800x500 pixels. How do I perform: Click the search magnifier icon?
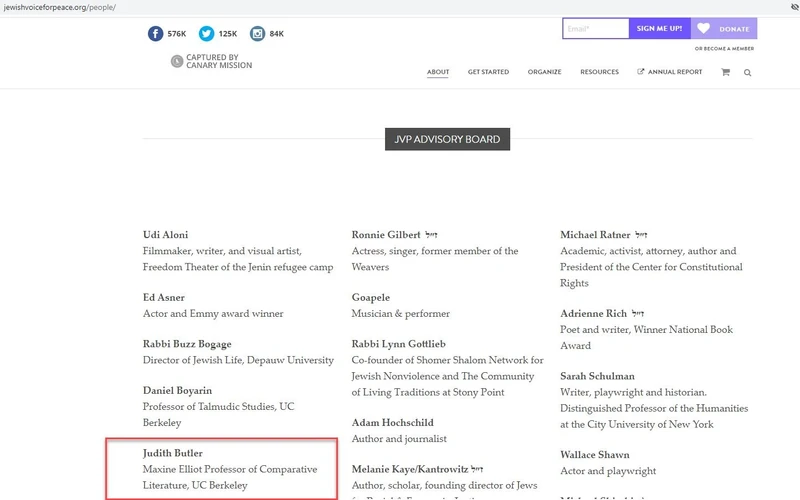(747, 72)
